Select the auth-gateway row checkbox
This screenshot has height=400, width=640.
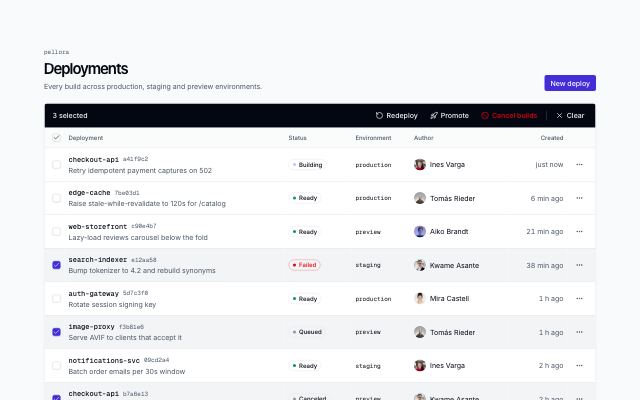click(56, 298)
